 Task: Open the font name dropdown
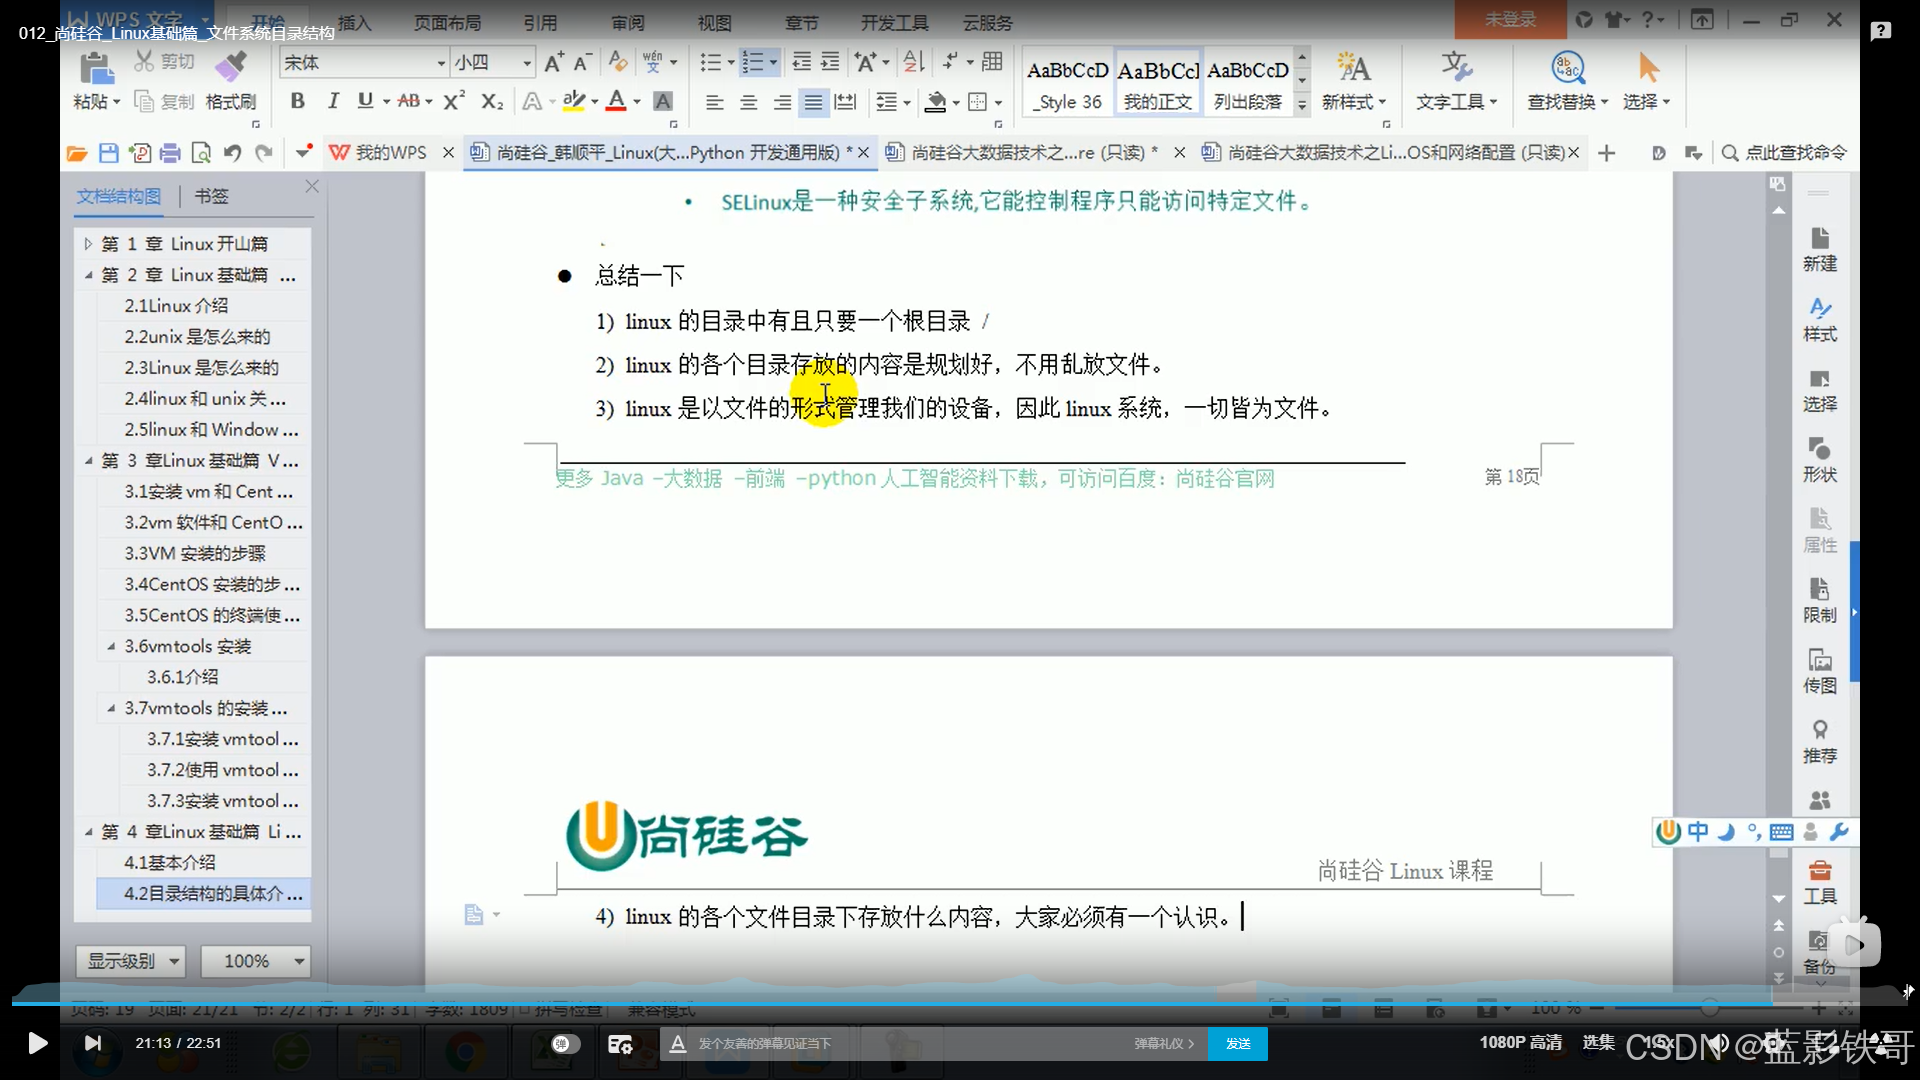441,63
